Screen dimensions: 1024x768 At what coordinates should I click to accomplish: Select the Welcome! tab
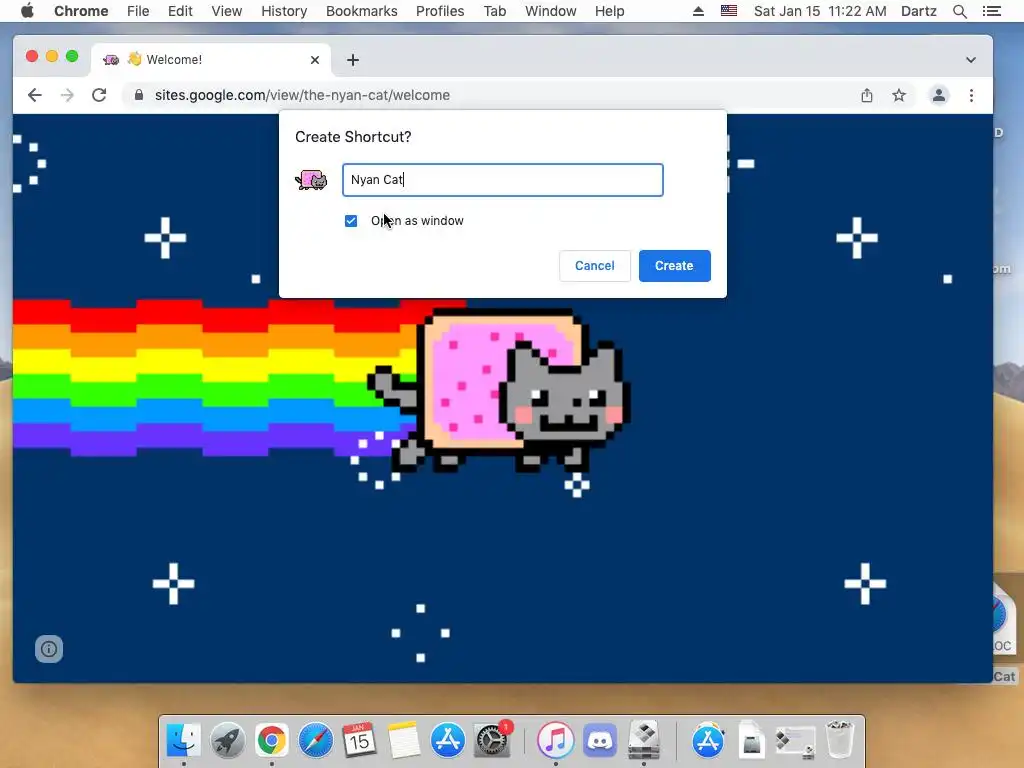click(210, 59)
